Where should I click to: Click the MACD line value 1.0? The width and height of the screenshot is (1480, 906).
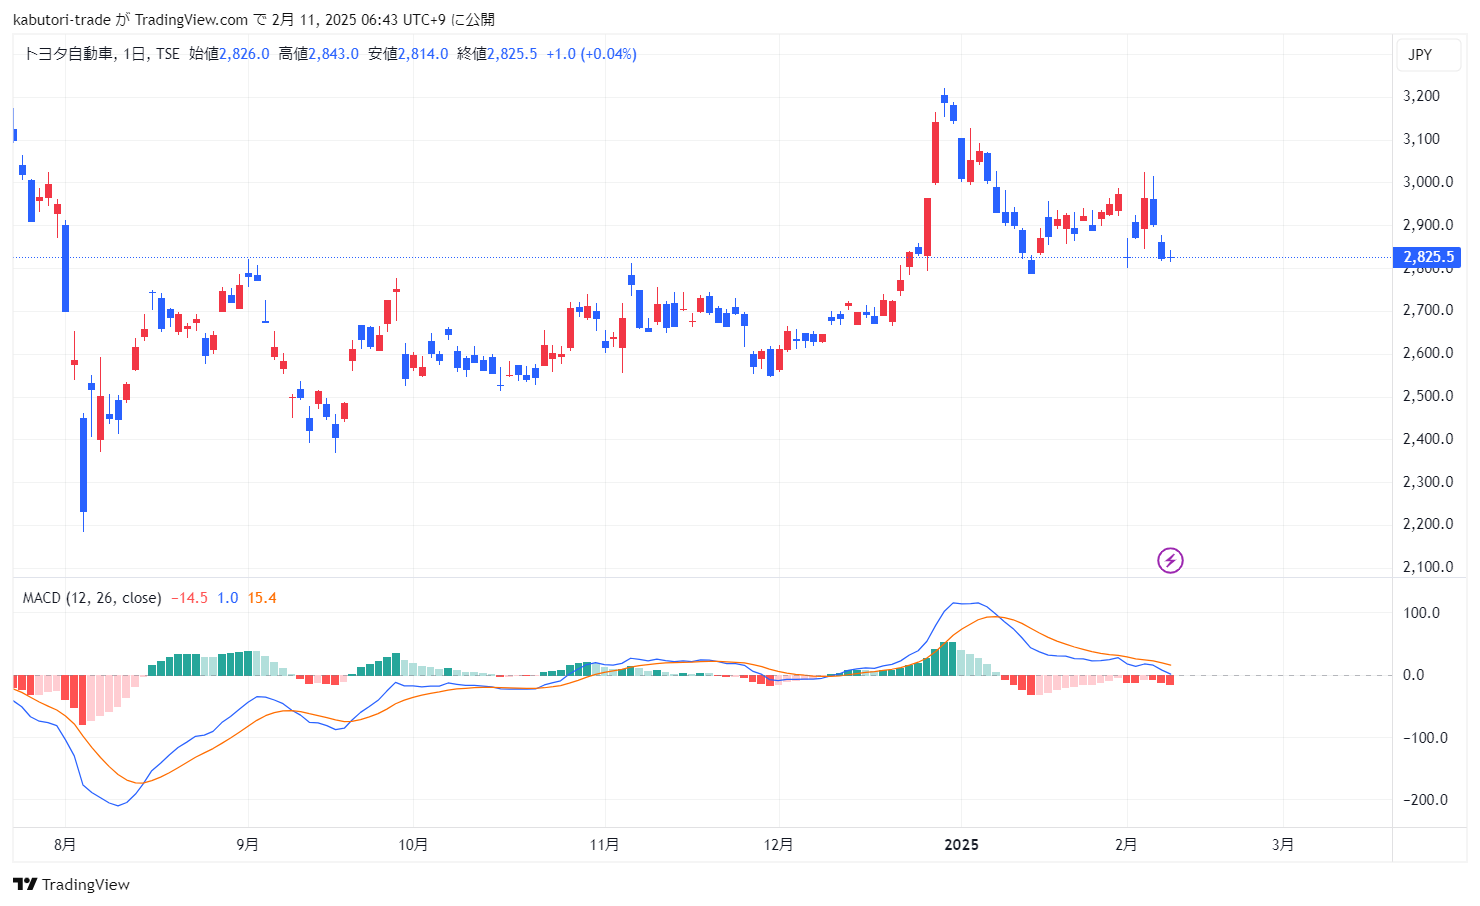[228, 598]
